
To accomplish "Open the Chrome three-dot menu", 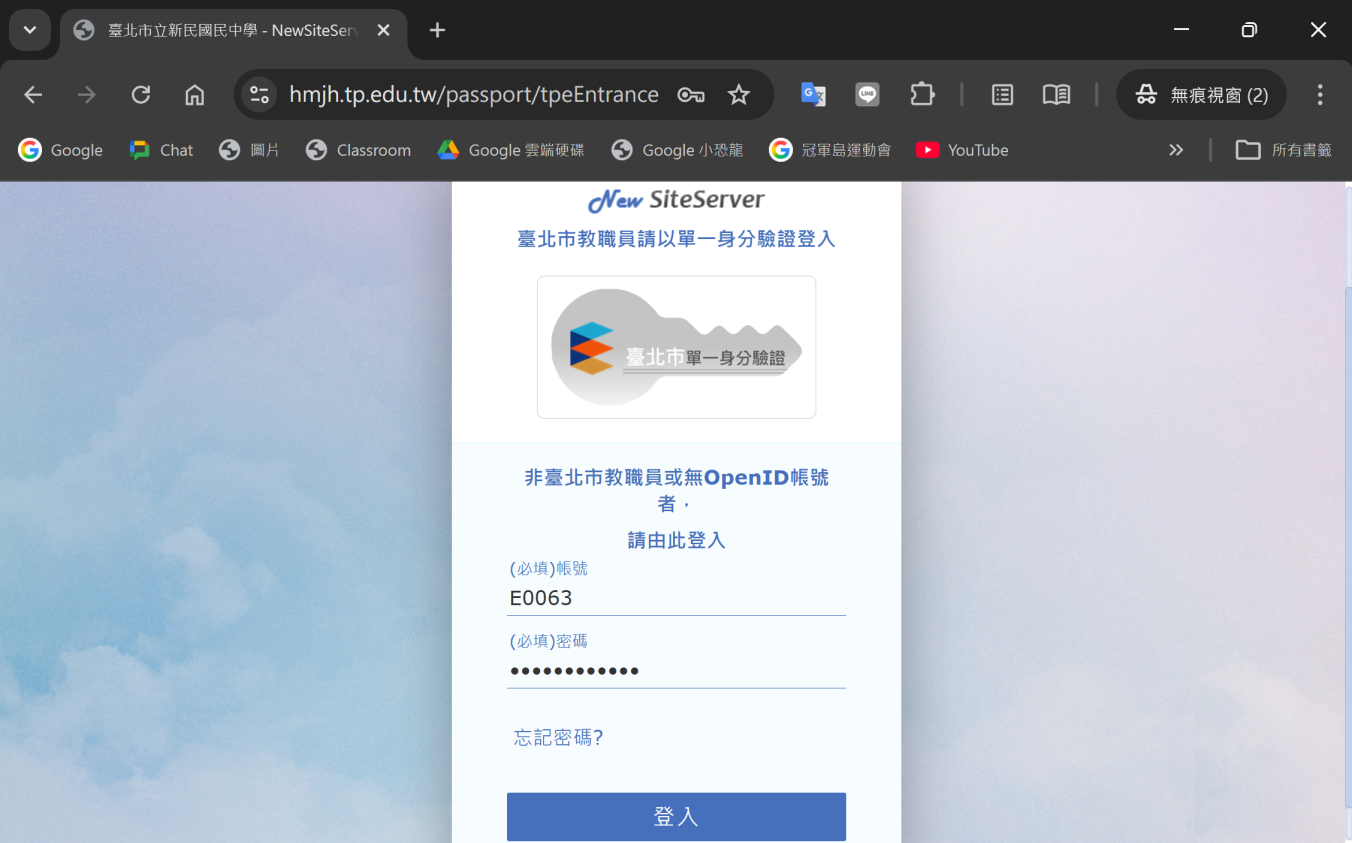I will [1320, 95].
